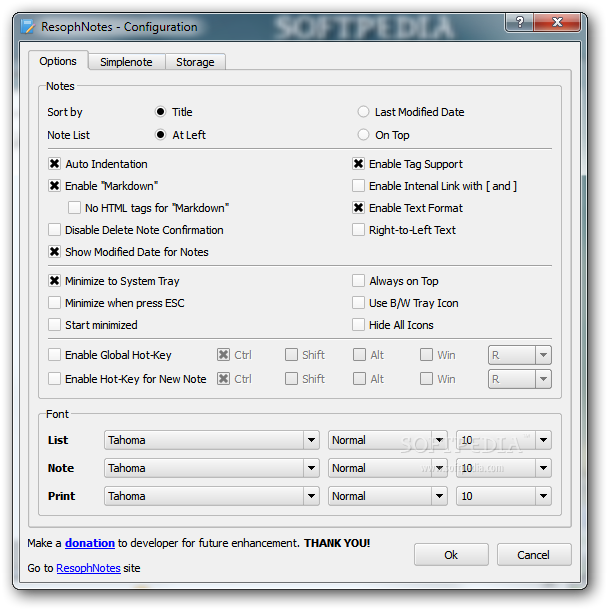Check No HTML tags for "Markdown"
The width and height of the screenshot is (608, 610).
tap(74, 208)
